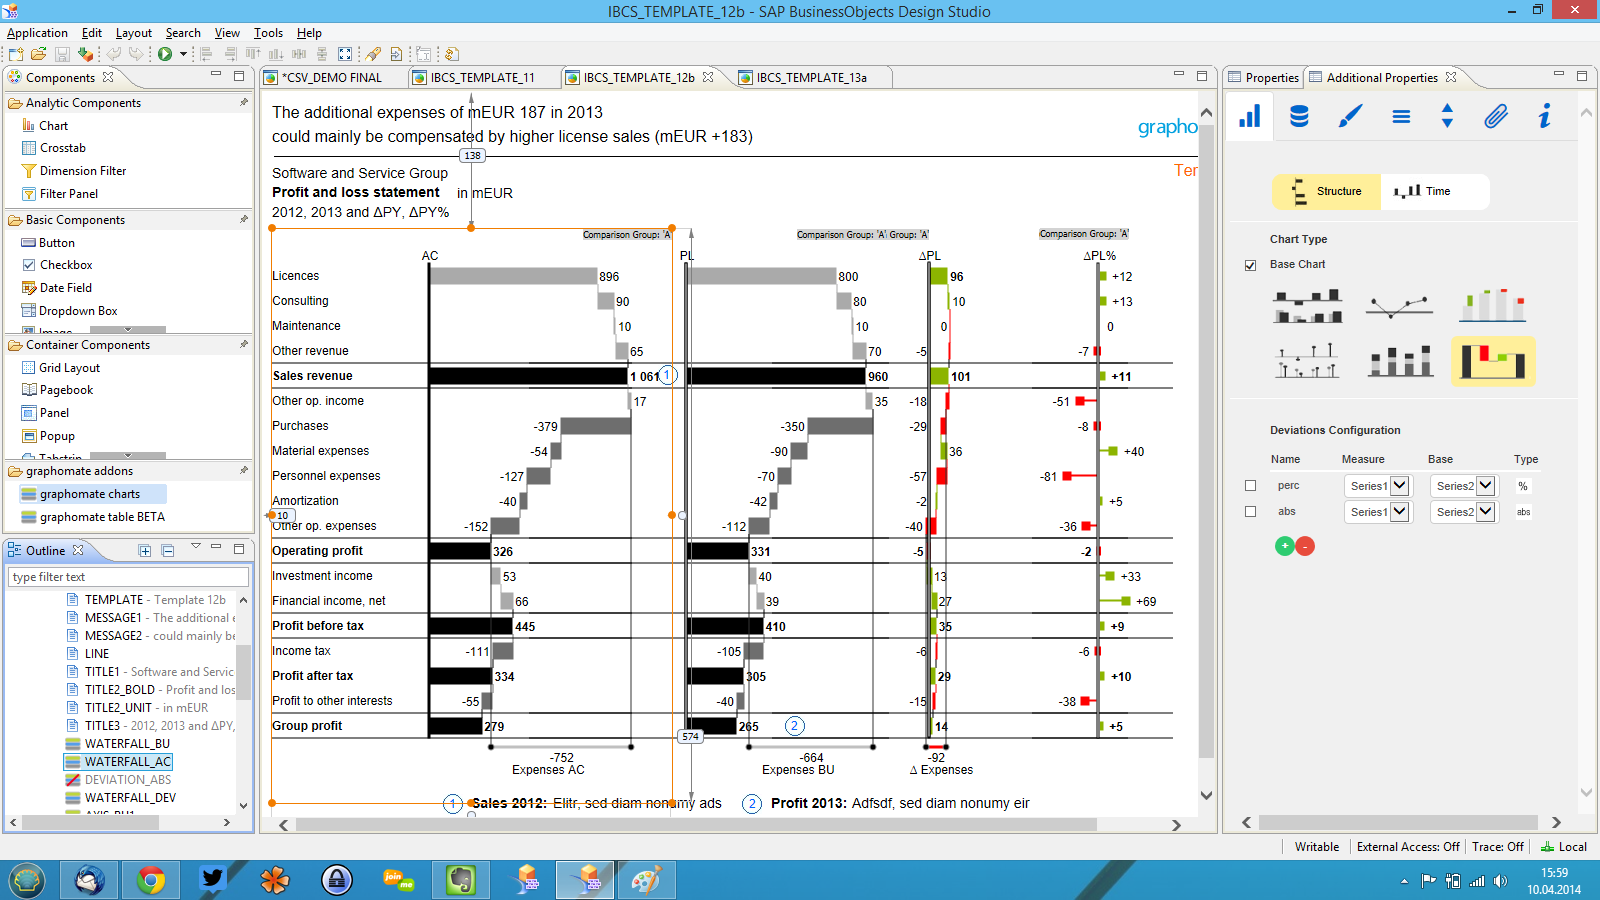Select the pin (needle) chart type thumbnail
This screenshot has width=1600, height=900.
pyautogui.click(x=1308, y=360)
